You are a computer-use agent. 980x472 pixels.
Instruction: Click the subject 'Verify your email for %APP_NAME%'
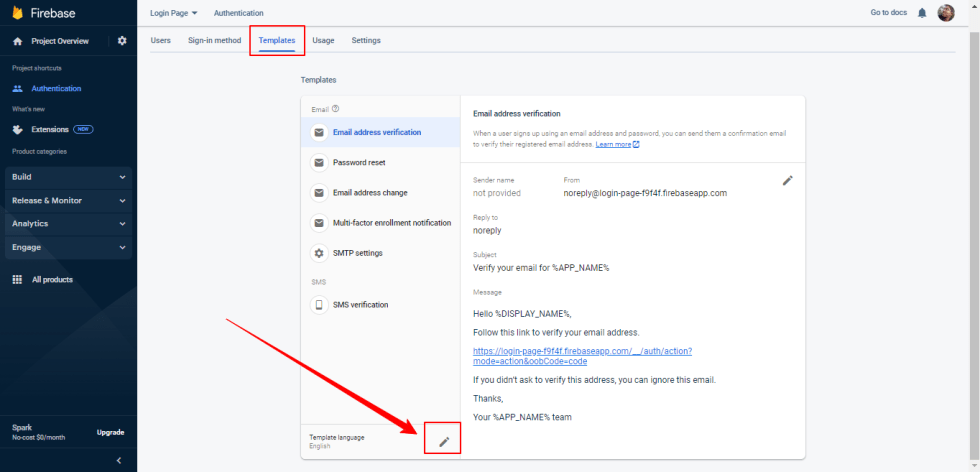point(541,268)
